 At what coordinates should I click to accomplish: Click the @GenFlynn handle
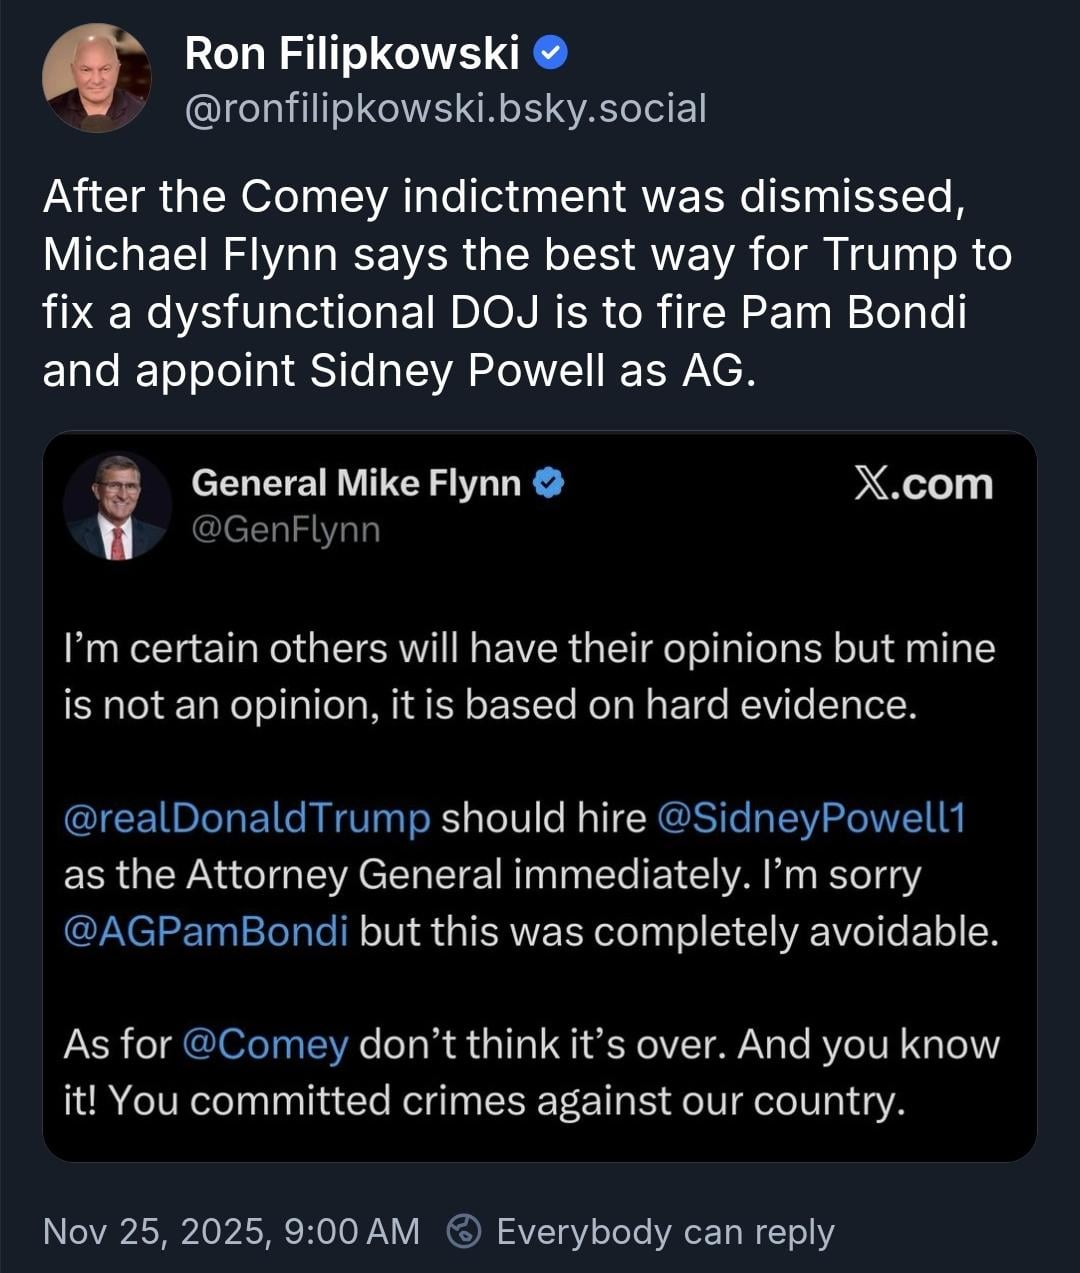point(286,529)
